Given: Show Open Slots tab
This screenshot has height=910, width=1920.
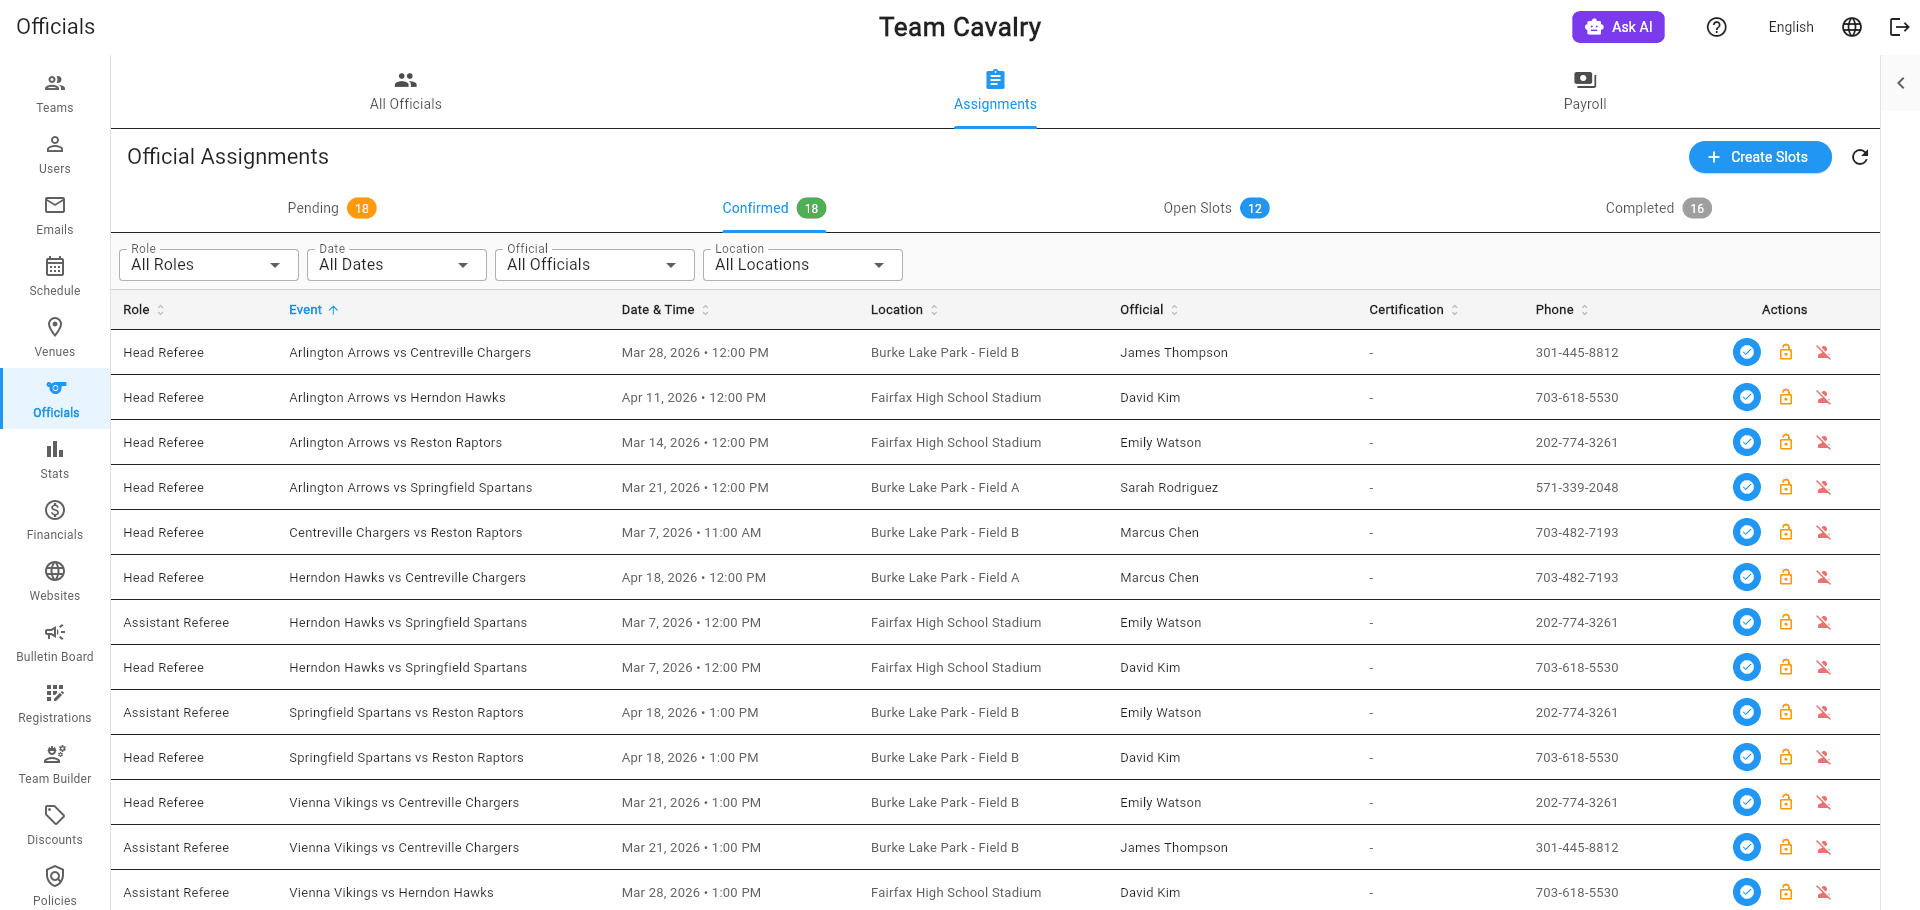Looking at the screenshot, I should click(1216, 208).
